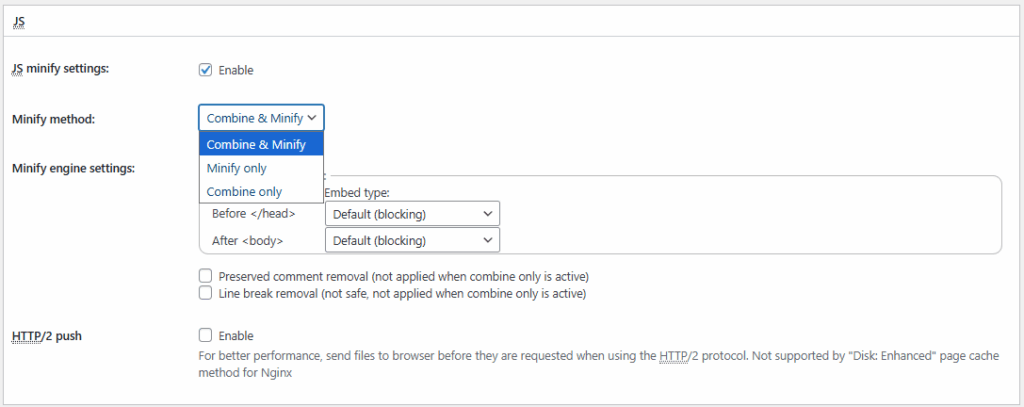Collapse the Minify method dropdown

pos(261,118)
